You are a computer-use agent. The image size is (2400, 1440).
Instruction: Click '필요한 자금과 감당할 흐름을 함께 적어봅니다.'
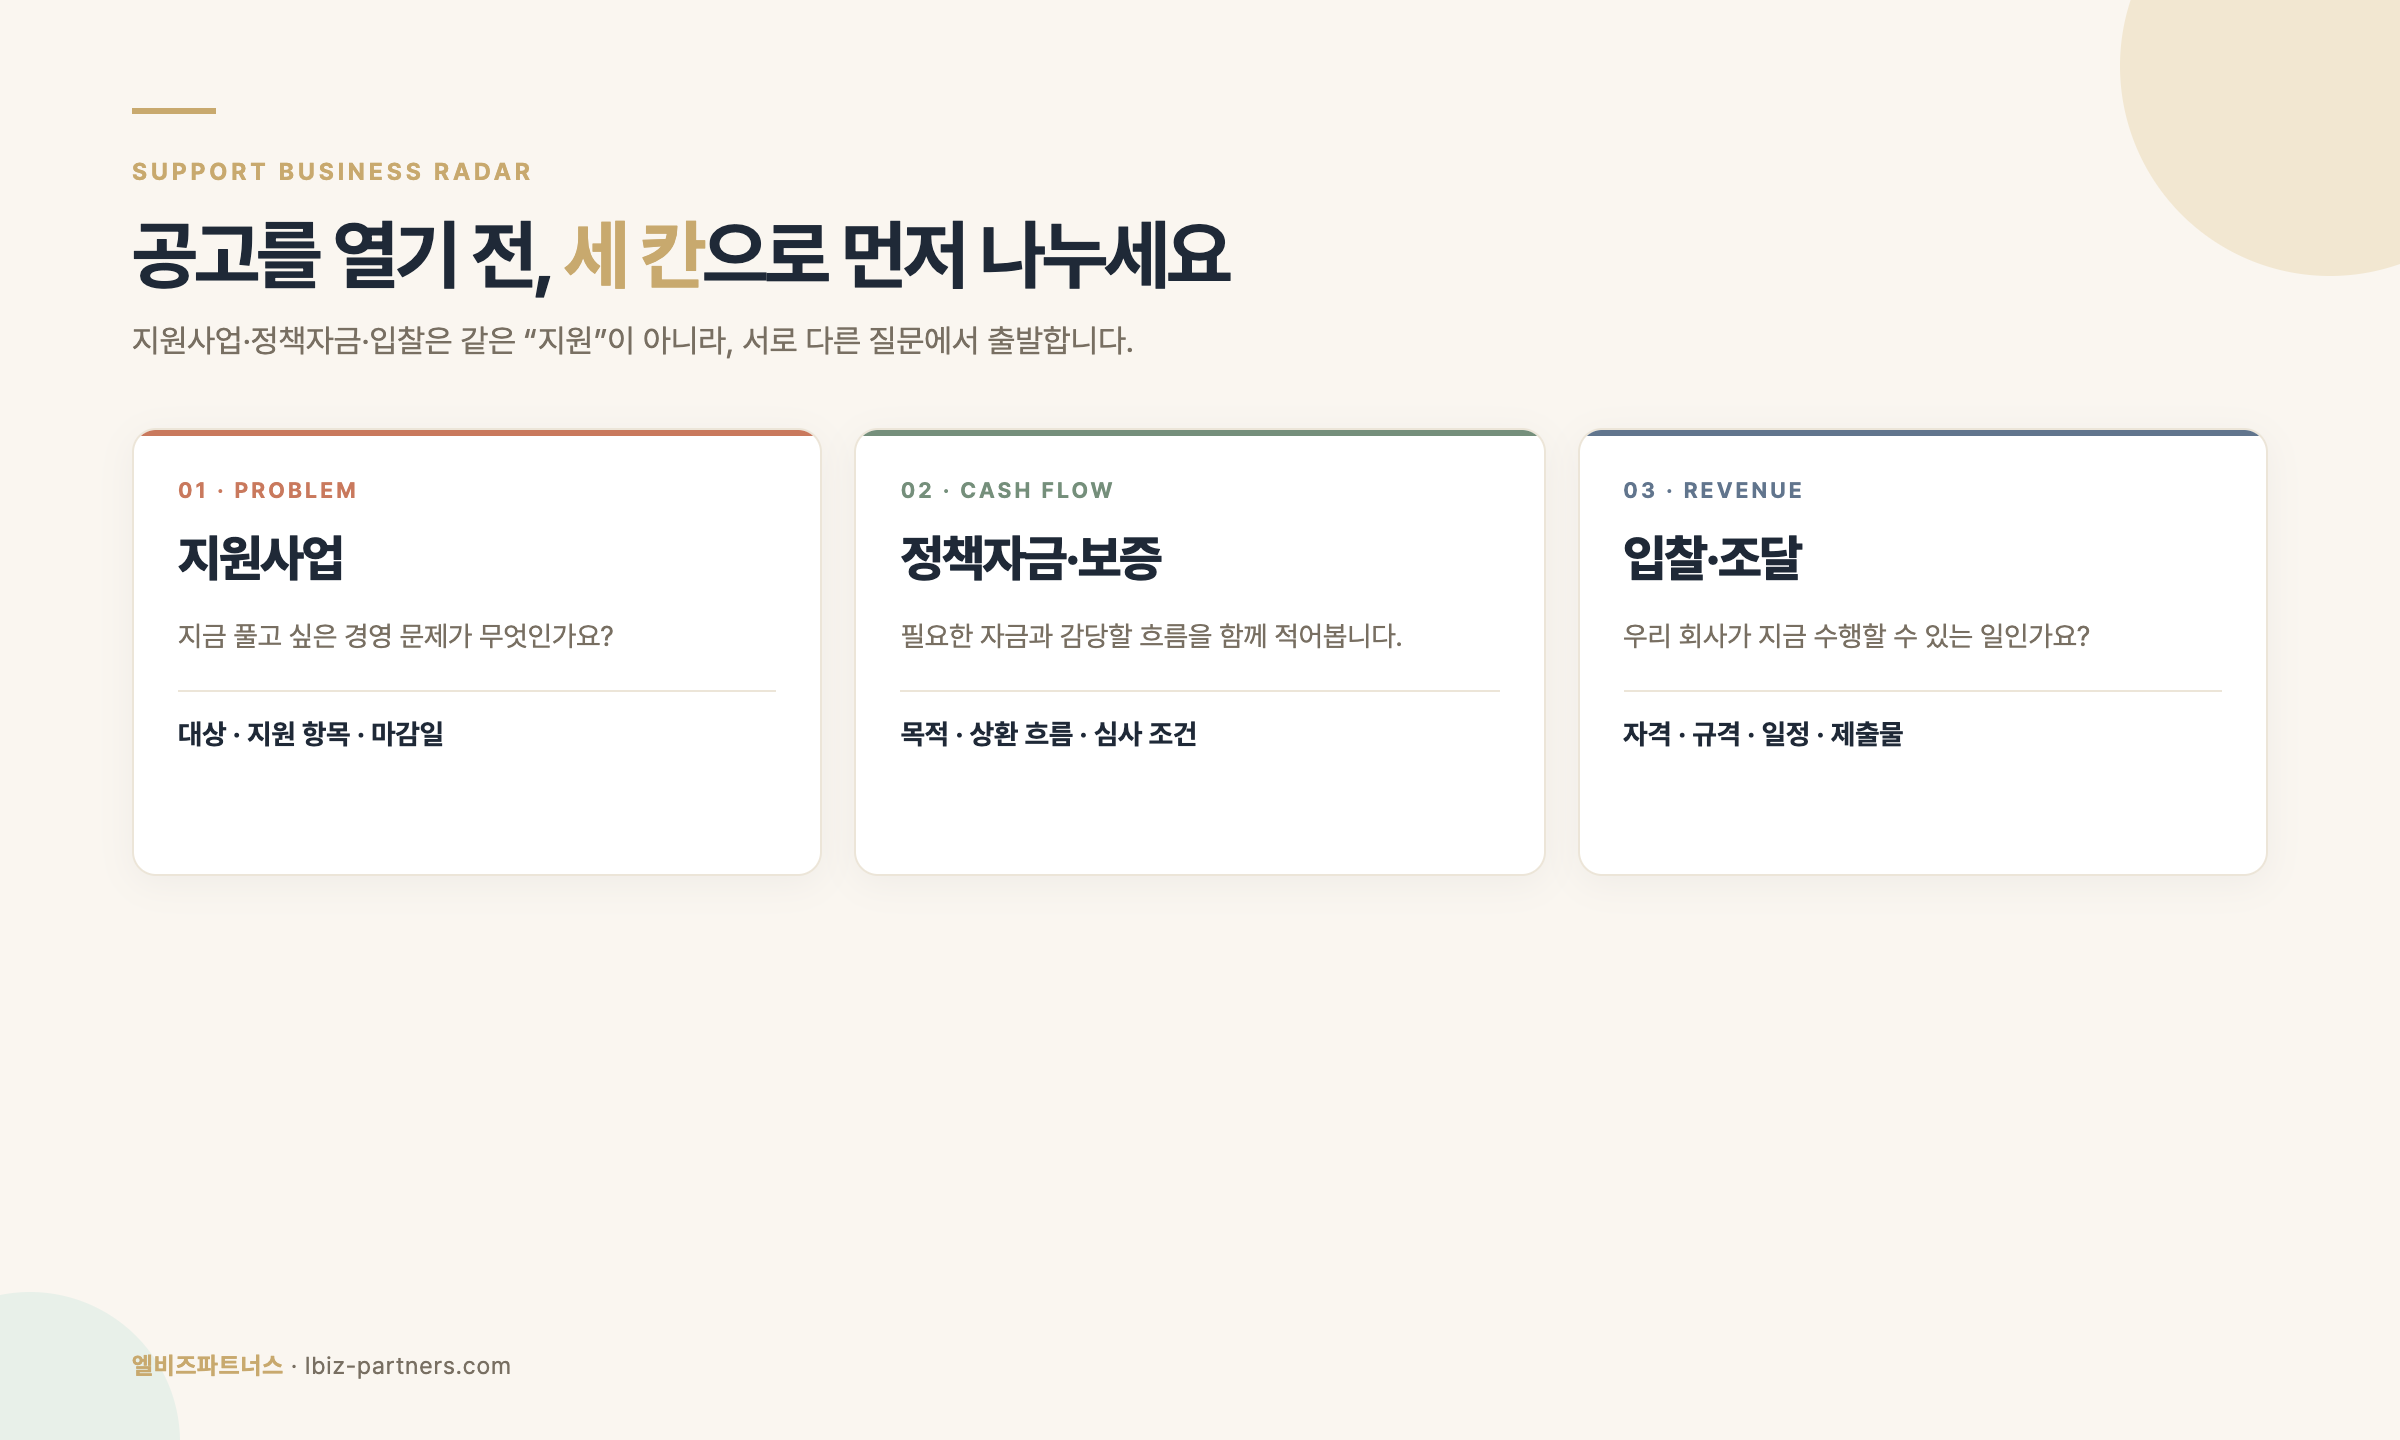[1151, 636]
